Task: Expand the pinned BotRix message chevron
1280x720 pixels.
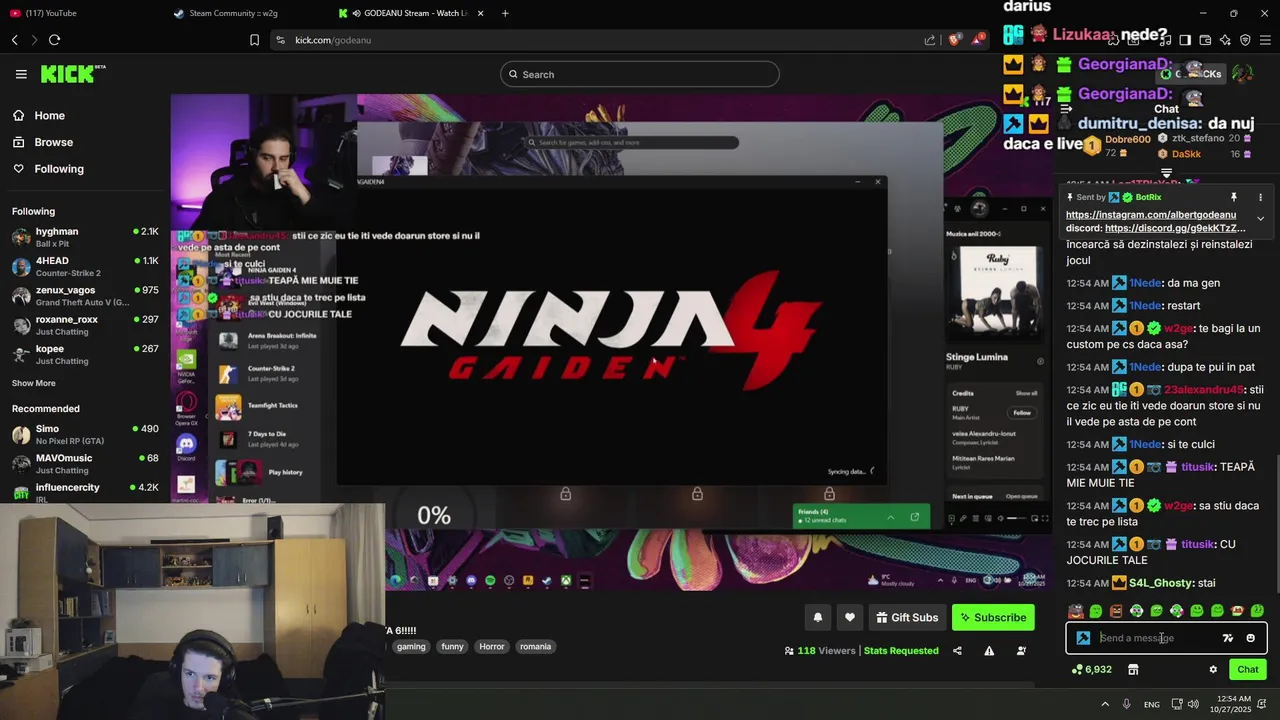Action: (x=1260, y=218)
